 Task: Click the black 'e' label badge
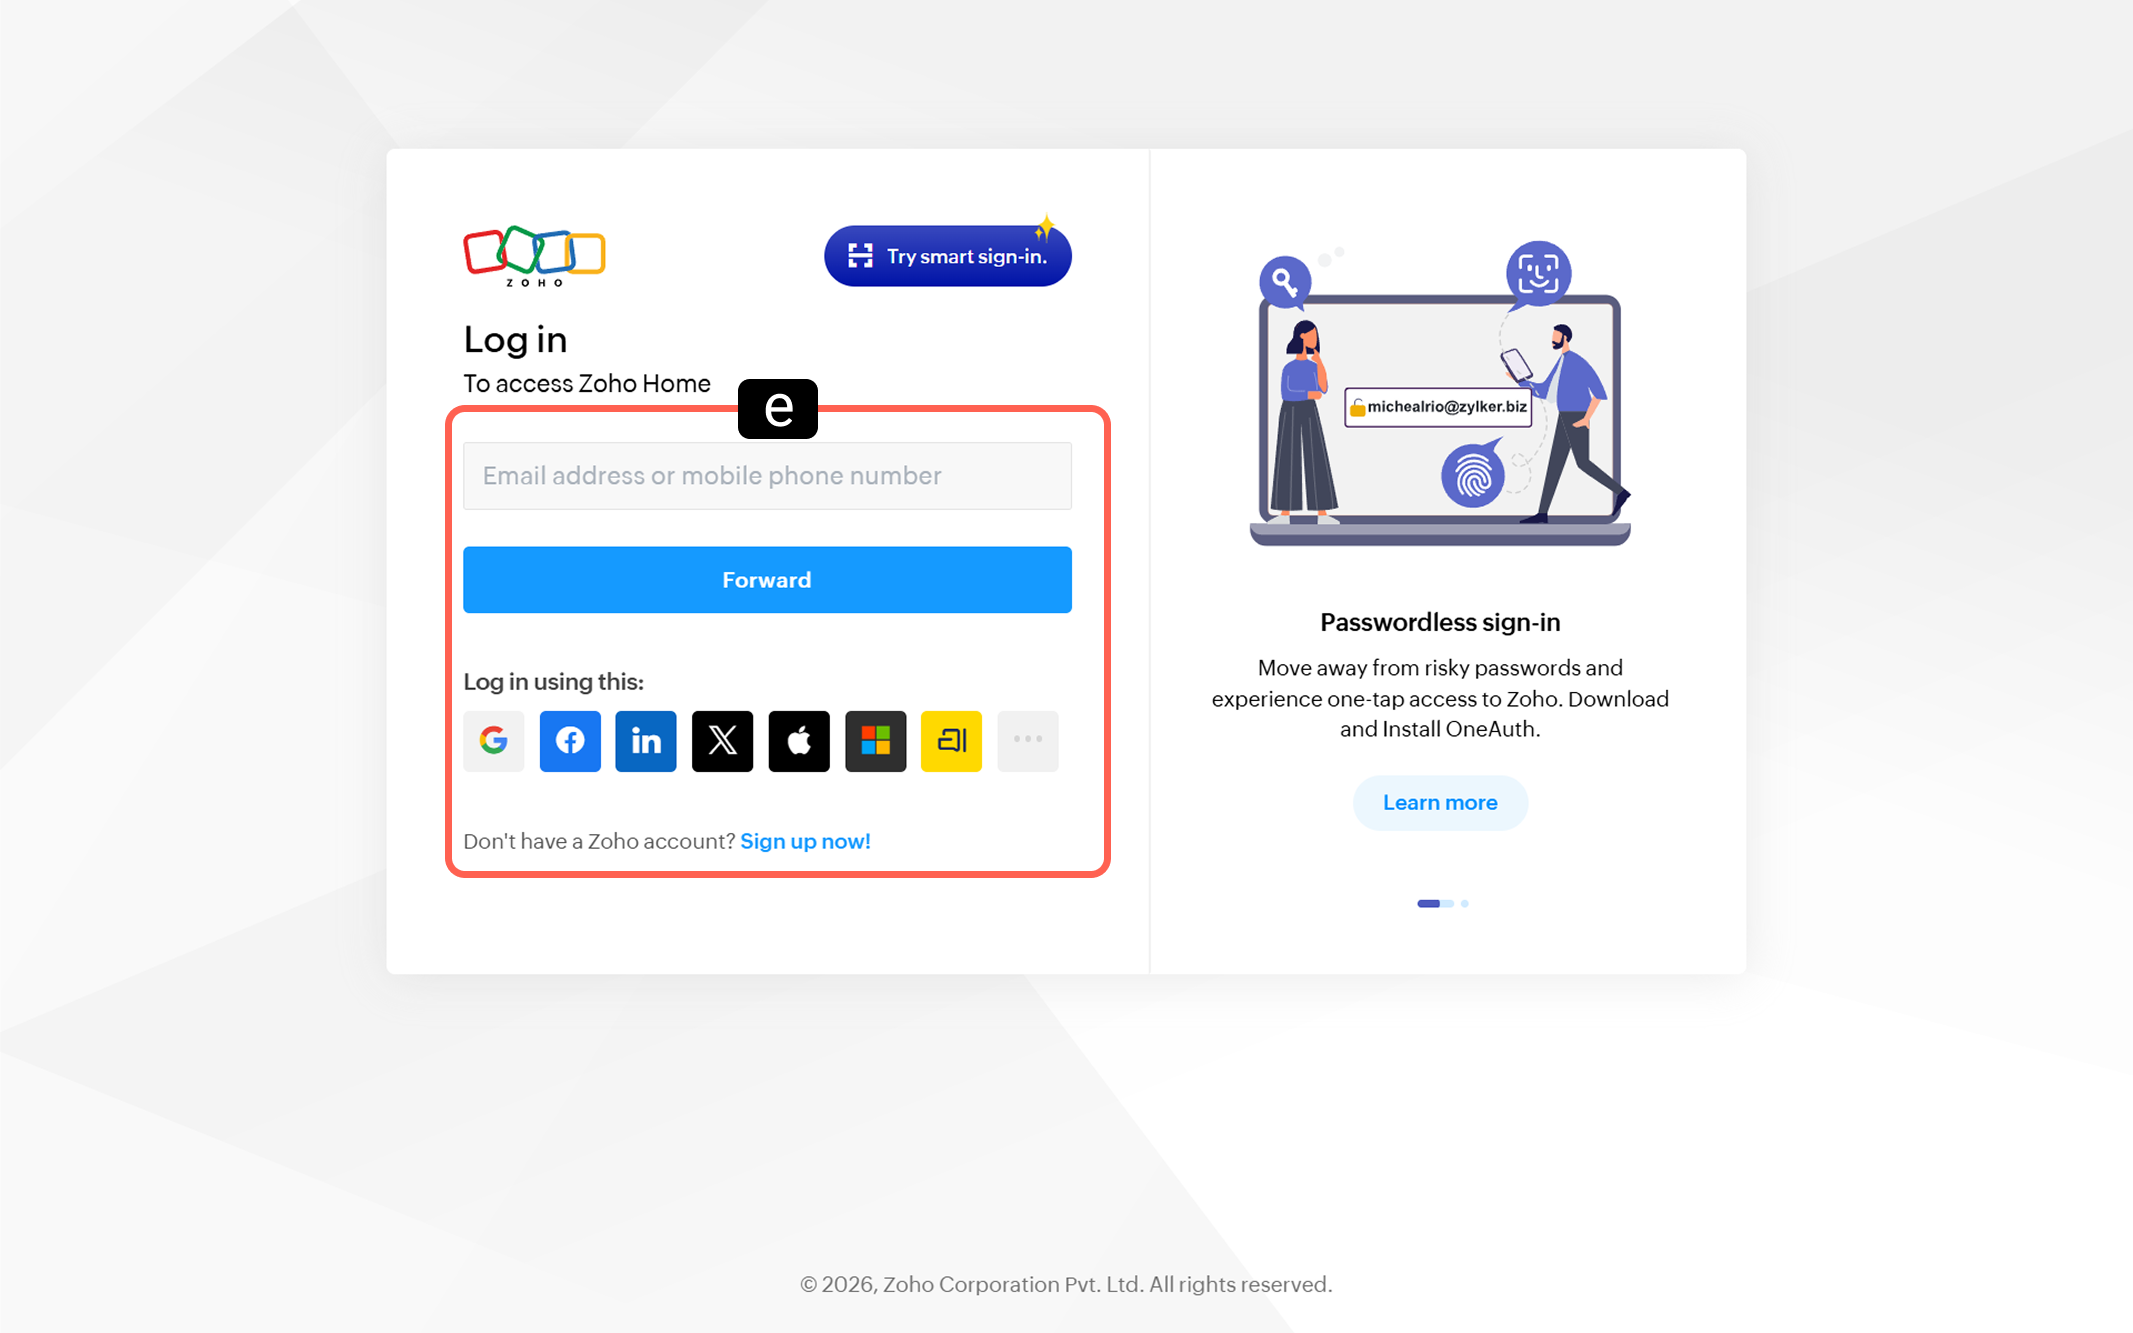[x=778, y=409]
